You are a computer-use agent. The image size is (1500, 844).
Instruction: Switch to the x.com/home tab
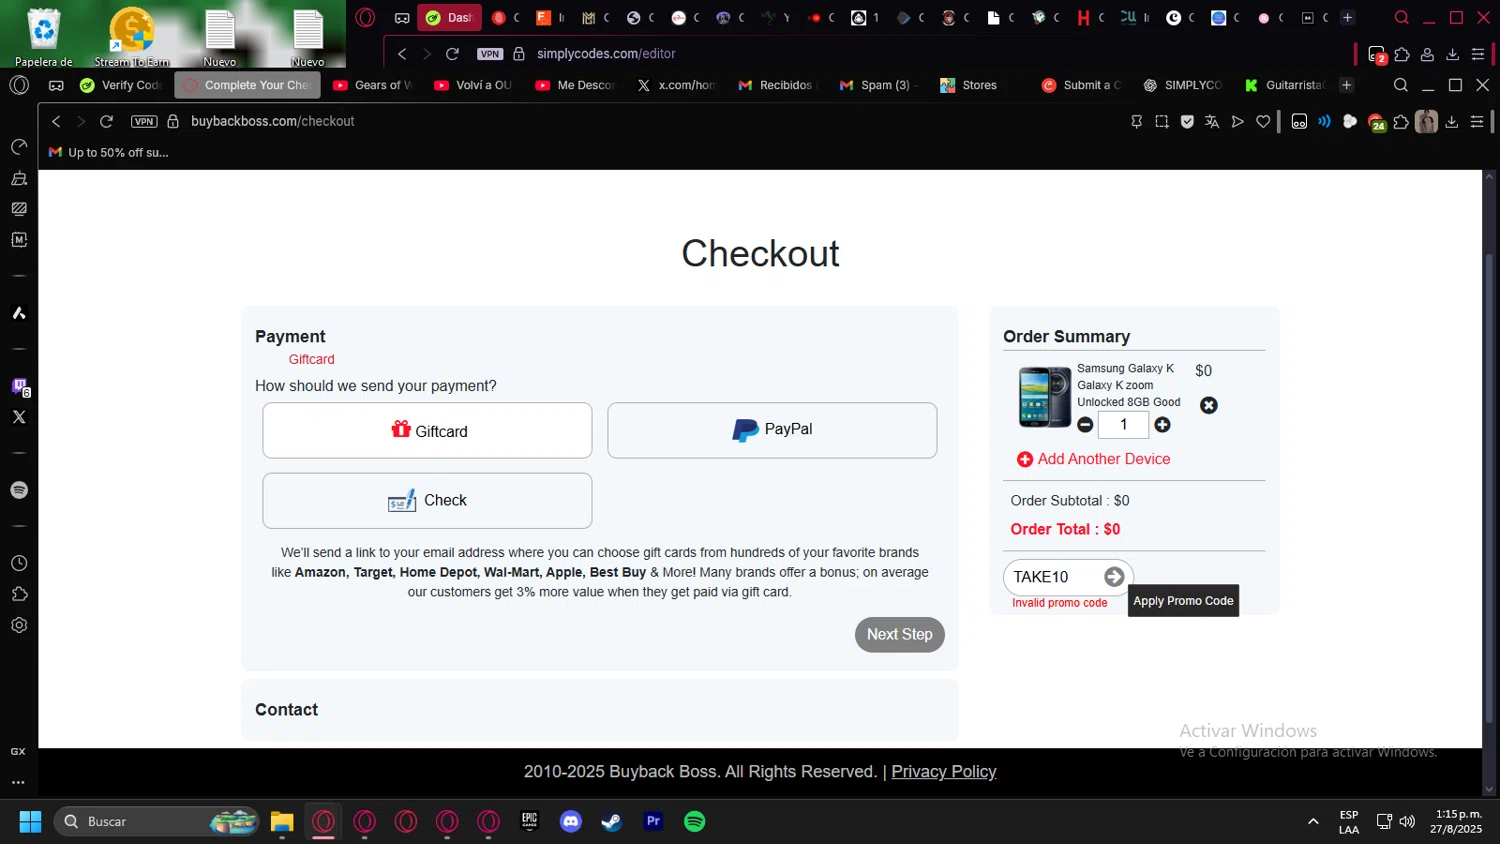click(x=676, y=85)
